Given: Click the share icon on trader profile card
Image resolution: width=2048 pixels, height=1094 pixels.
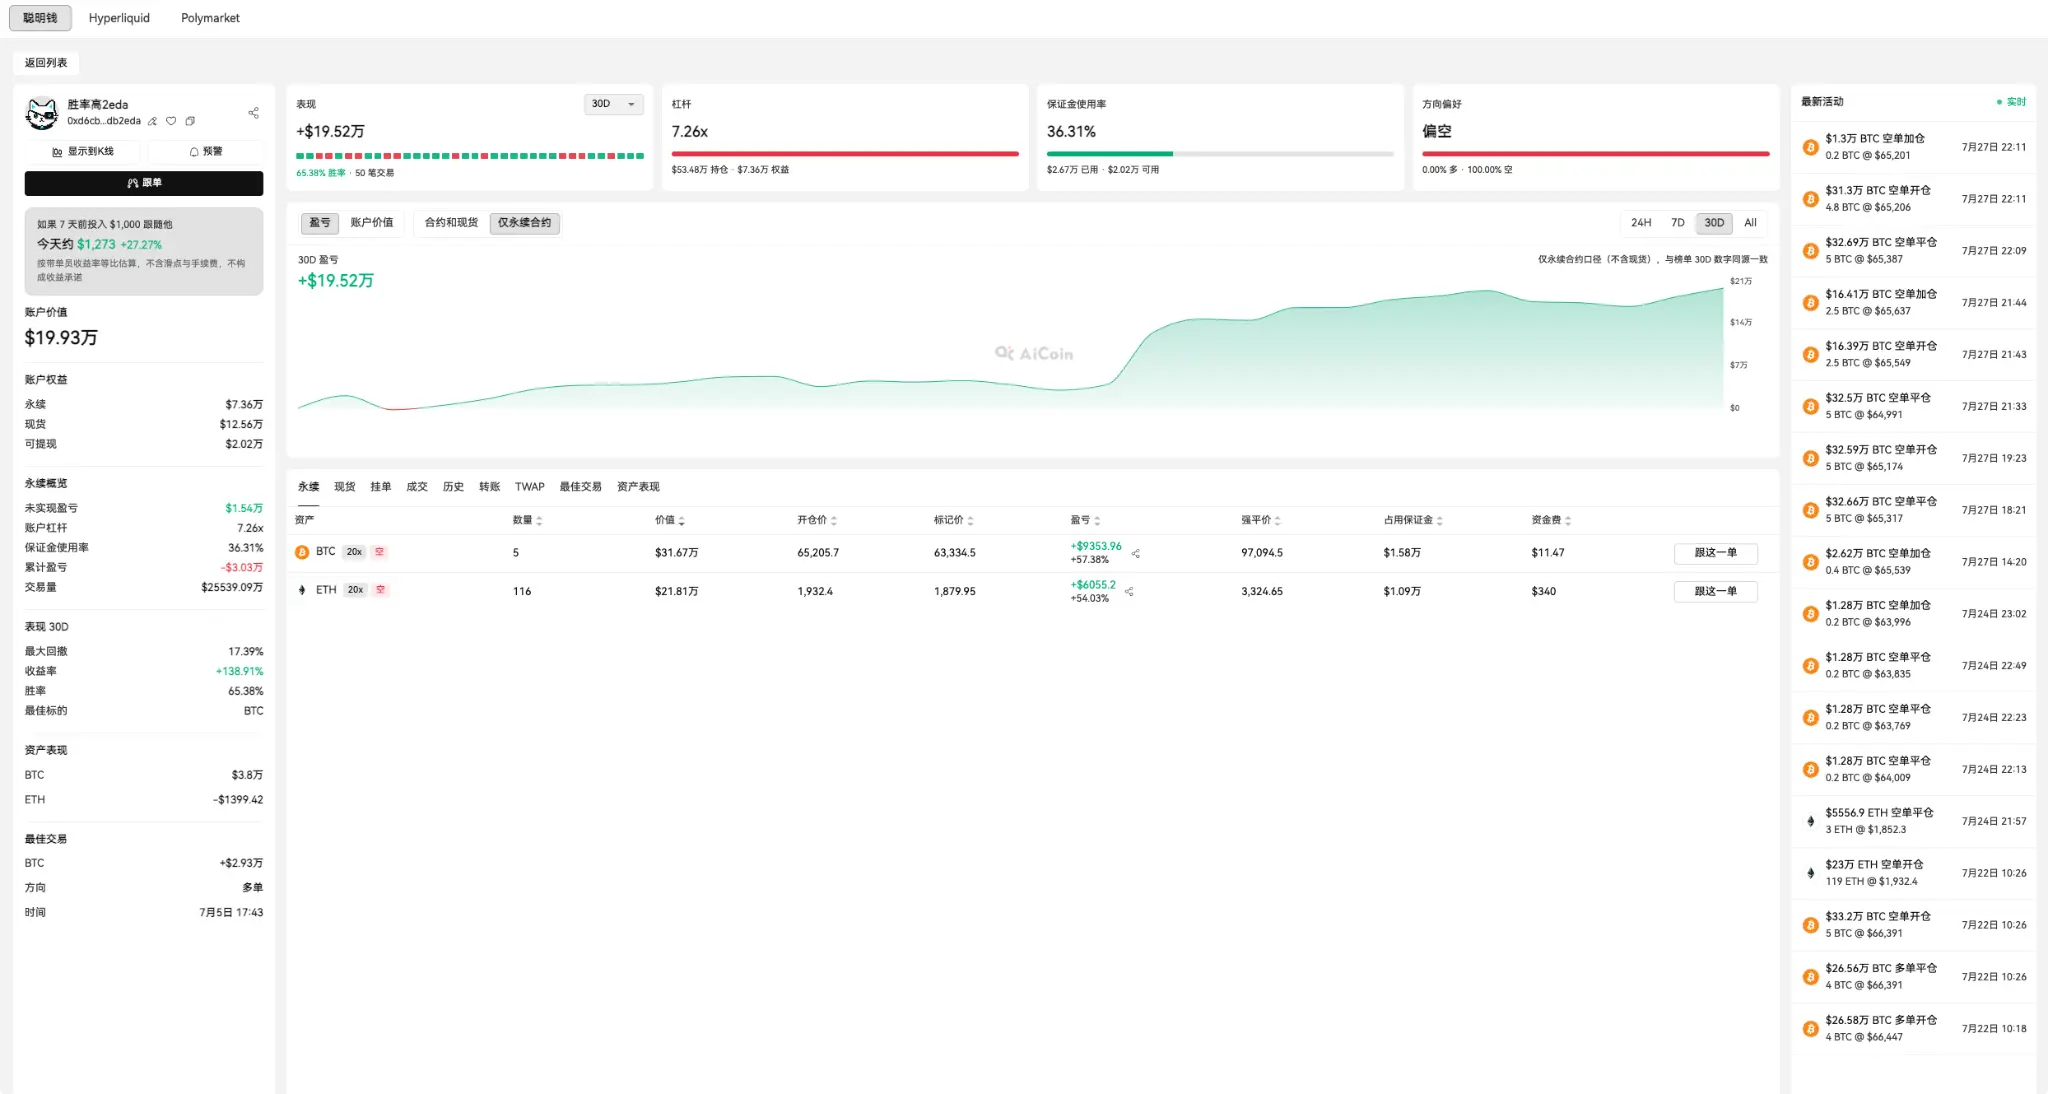Looking at the screenshot, I should click(x=253, y=113).
